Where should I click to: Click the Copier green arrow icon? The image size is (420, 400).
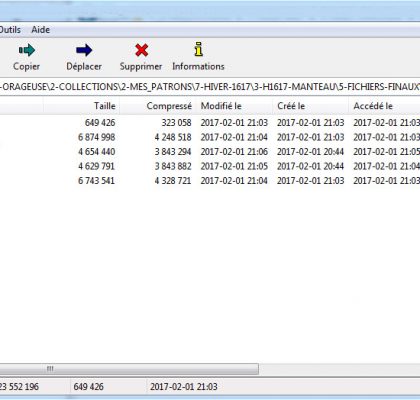point(27,50)
